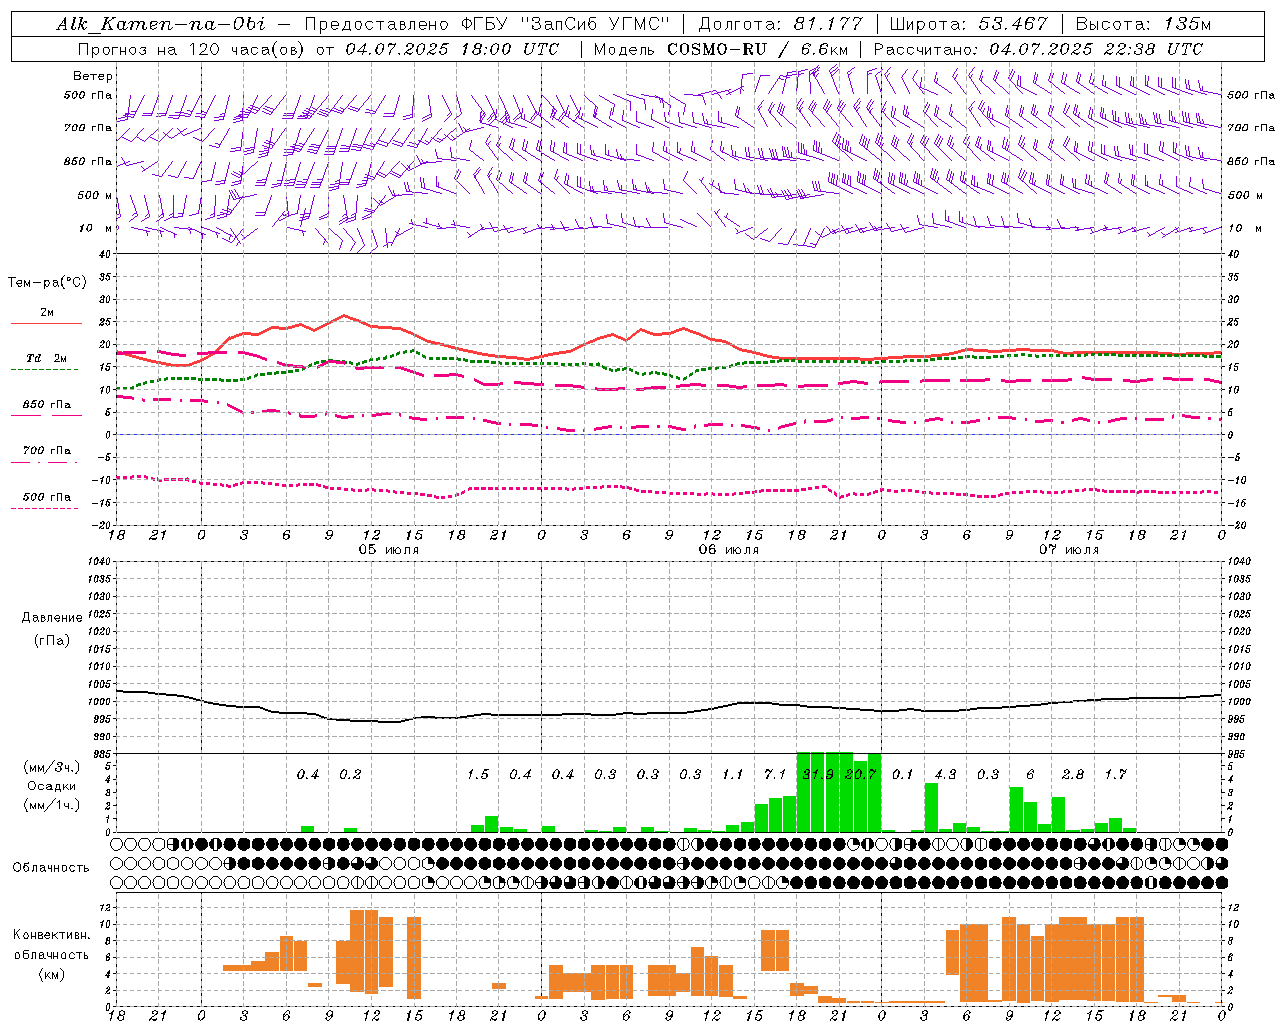Image resolution: width=1280 pixels, height=1024 pixels.
Task: Click the station name Alk_Kamen-na-Obi
Action: (x=160, y=24)
